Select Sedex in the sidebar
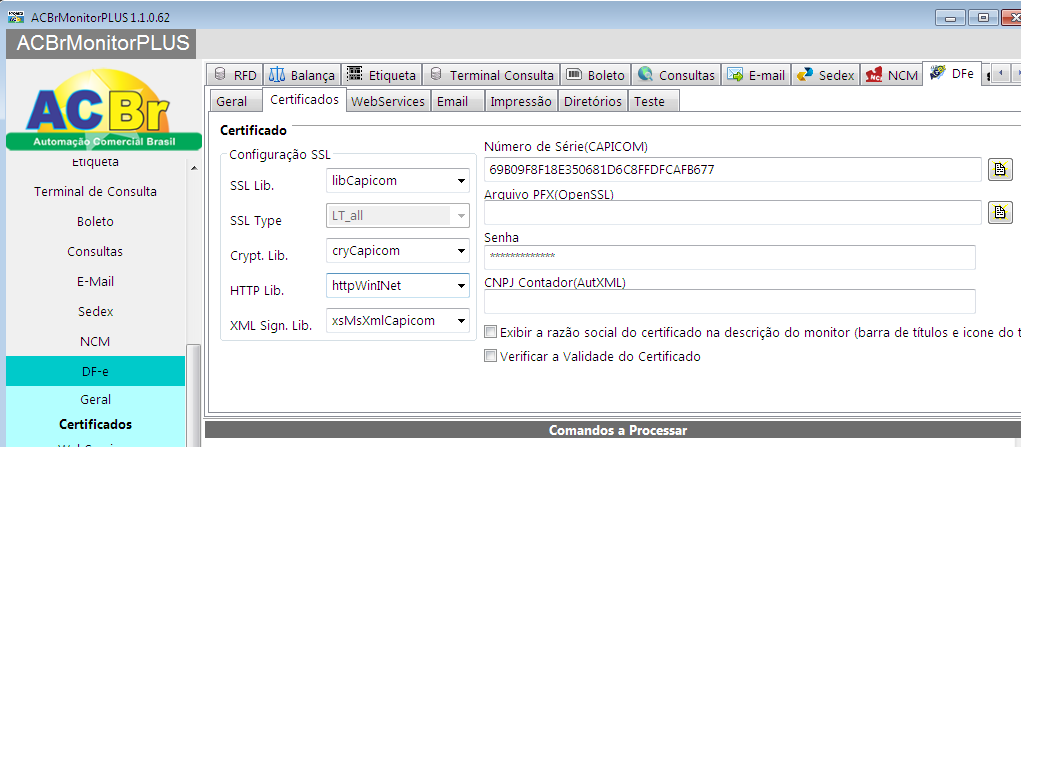The width and height of the screenshot is (1063, 768). tap(96, 312)
